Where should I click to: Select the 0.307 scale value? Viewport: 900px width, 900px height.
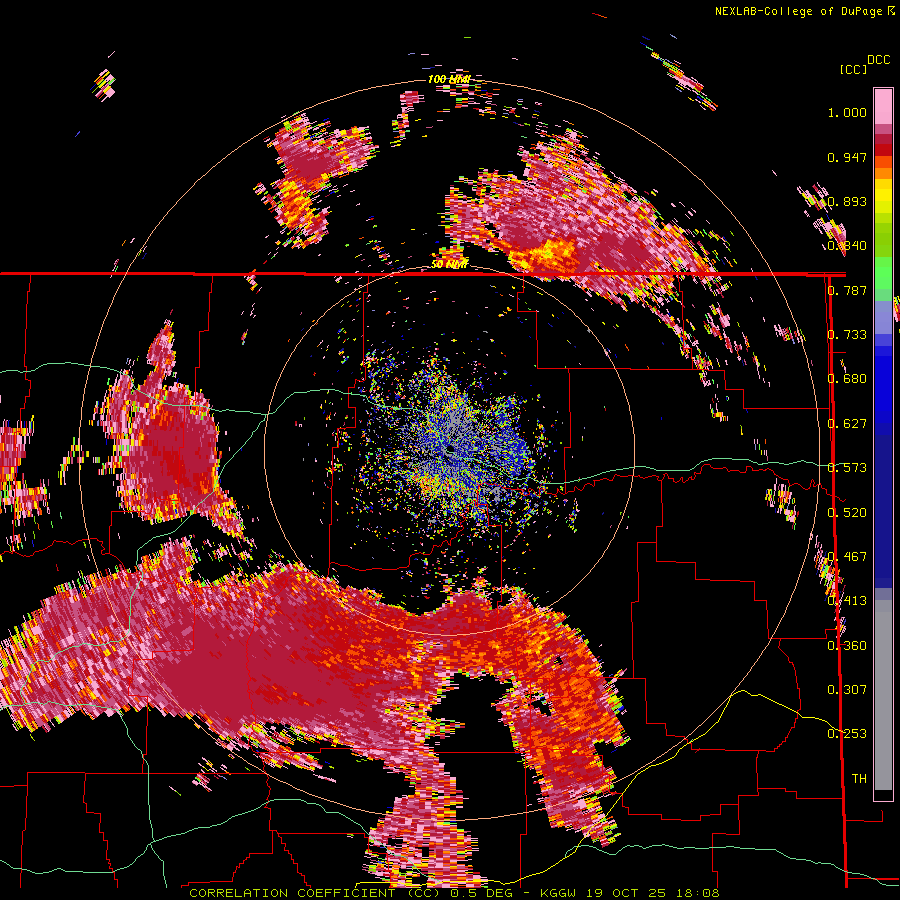(x=847, y=690)
